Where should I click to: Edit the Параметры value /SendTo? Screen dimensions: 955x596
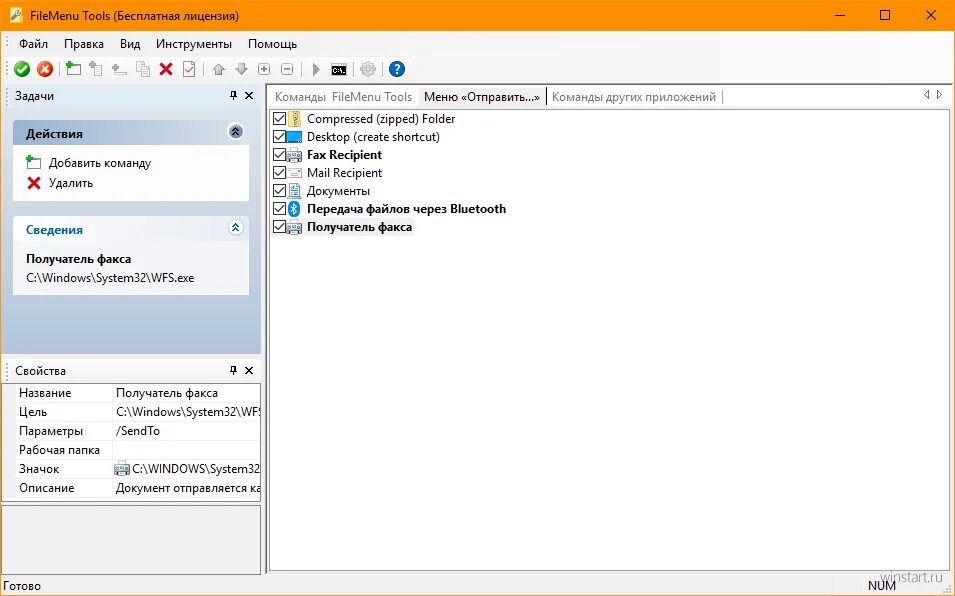[x=186, y=431]
